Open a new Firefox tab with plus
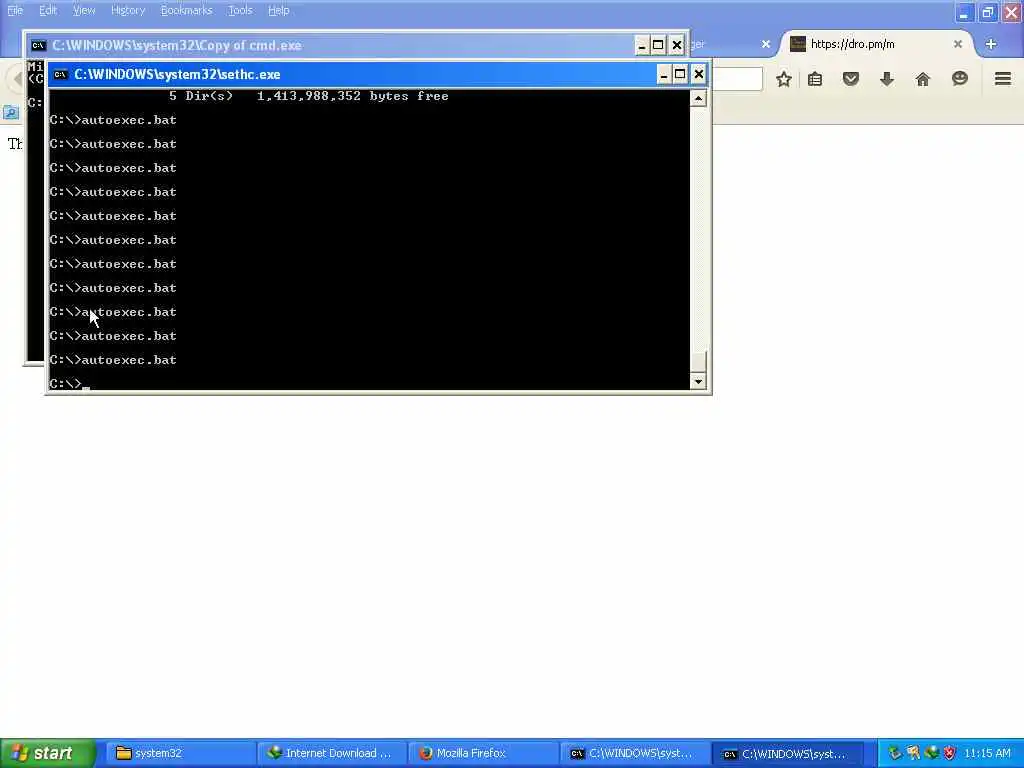1024x768 pixels. click(991, 44)
